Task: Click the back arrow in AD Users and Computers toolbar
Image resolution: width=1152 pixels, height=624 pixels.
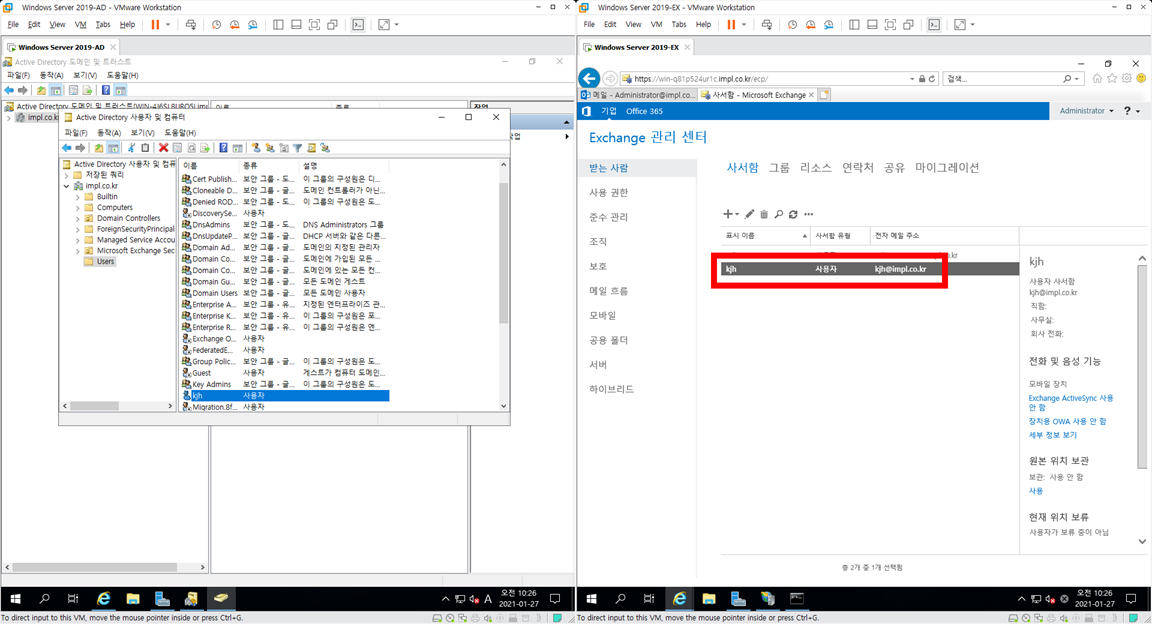Action: [66, 148]
